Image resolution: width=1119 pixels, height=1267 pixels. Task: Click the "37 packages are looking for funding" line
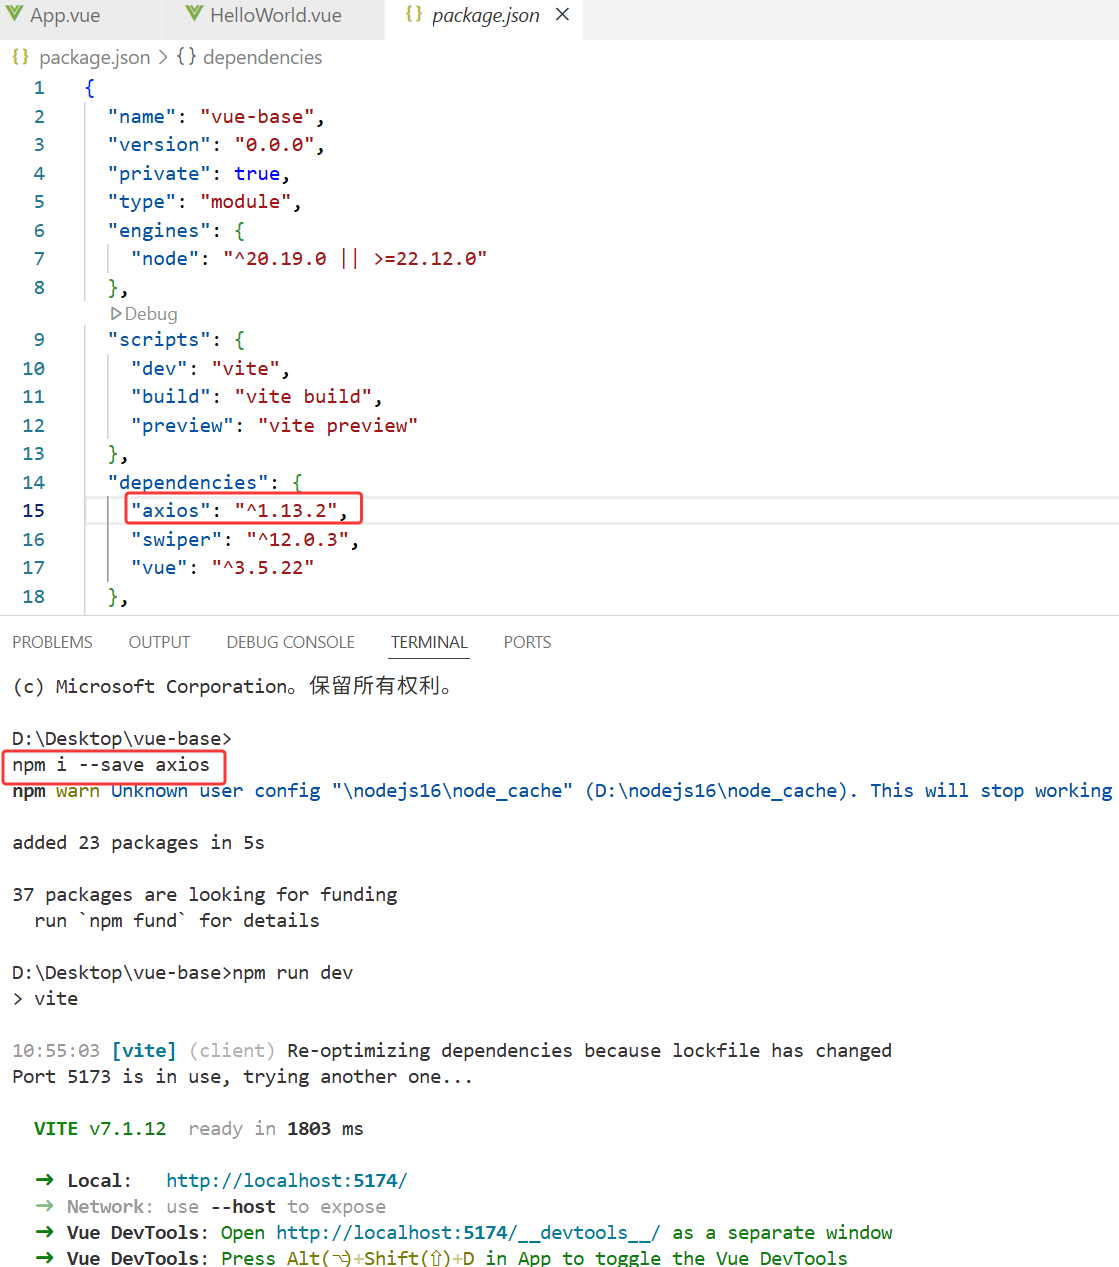205,895
